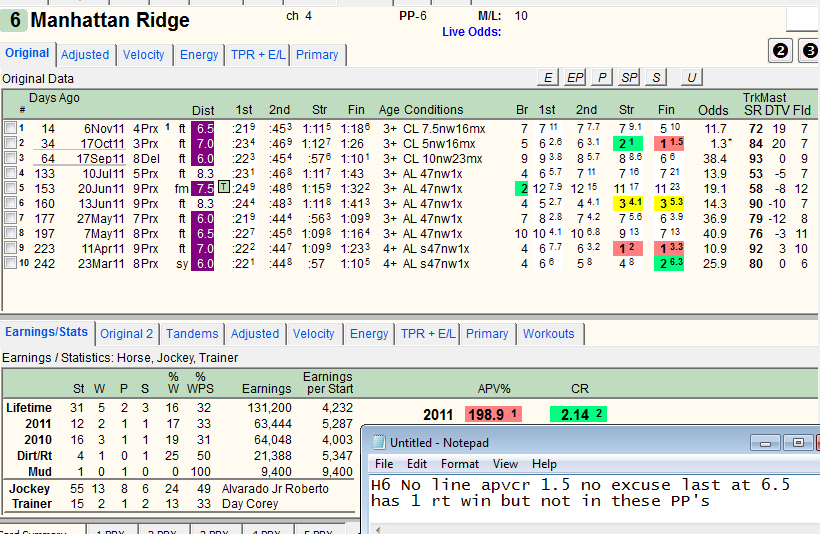Open the Format menu in Notepad
Image resolution: width=820 pixels, height=534 pixels.
[460, 464]
